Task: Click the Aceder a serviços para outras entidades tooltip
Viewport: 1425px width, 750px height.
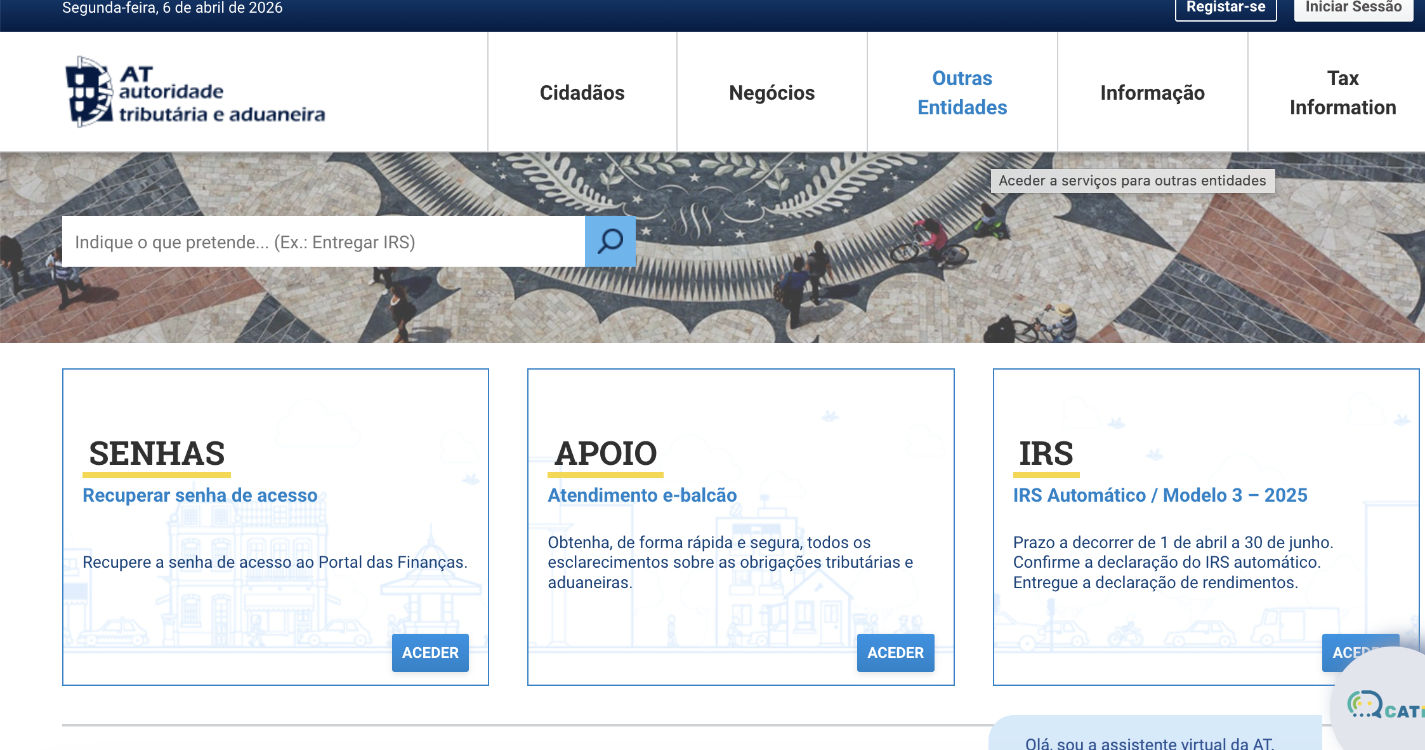Action: click(1132, 181)
